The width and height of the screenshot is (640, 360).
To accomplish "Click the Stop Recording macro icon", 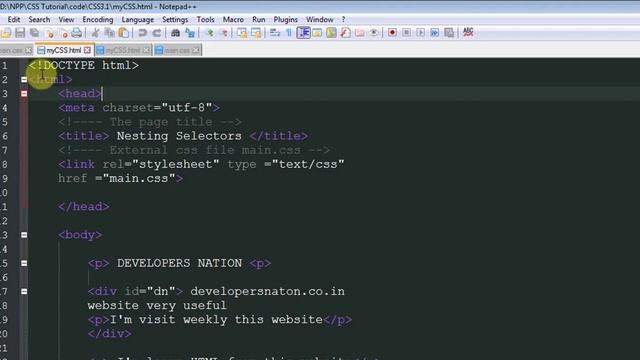I will click(407, 33).
